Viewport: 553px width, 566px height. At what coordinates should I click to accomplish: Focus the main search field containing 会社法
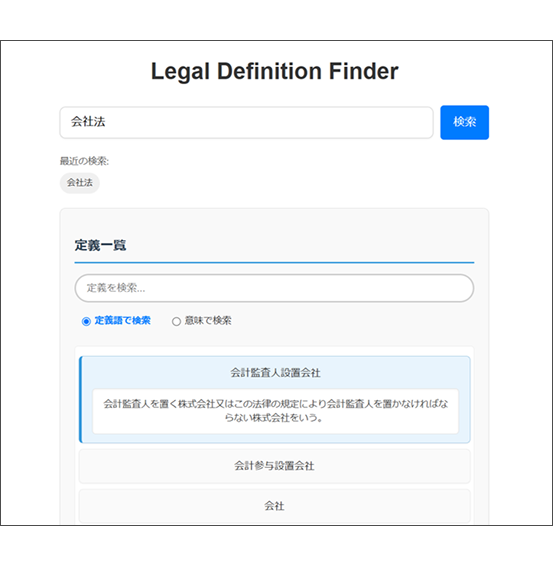(246, 122)
